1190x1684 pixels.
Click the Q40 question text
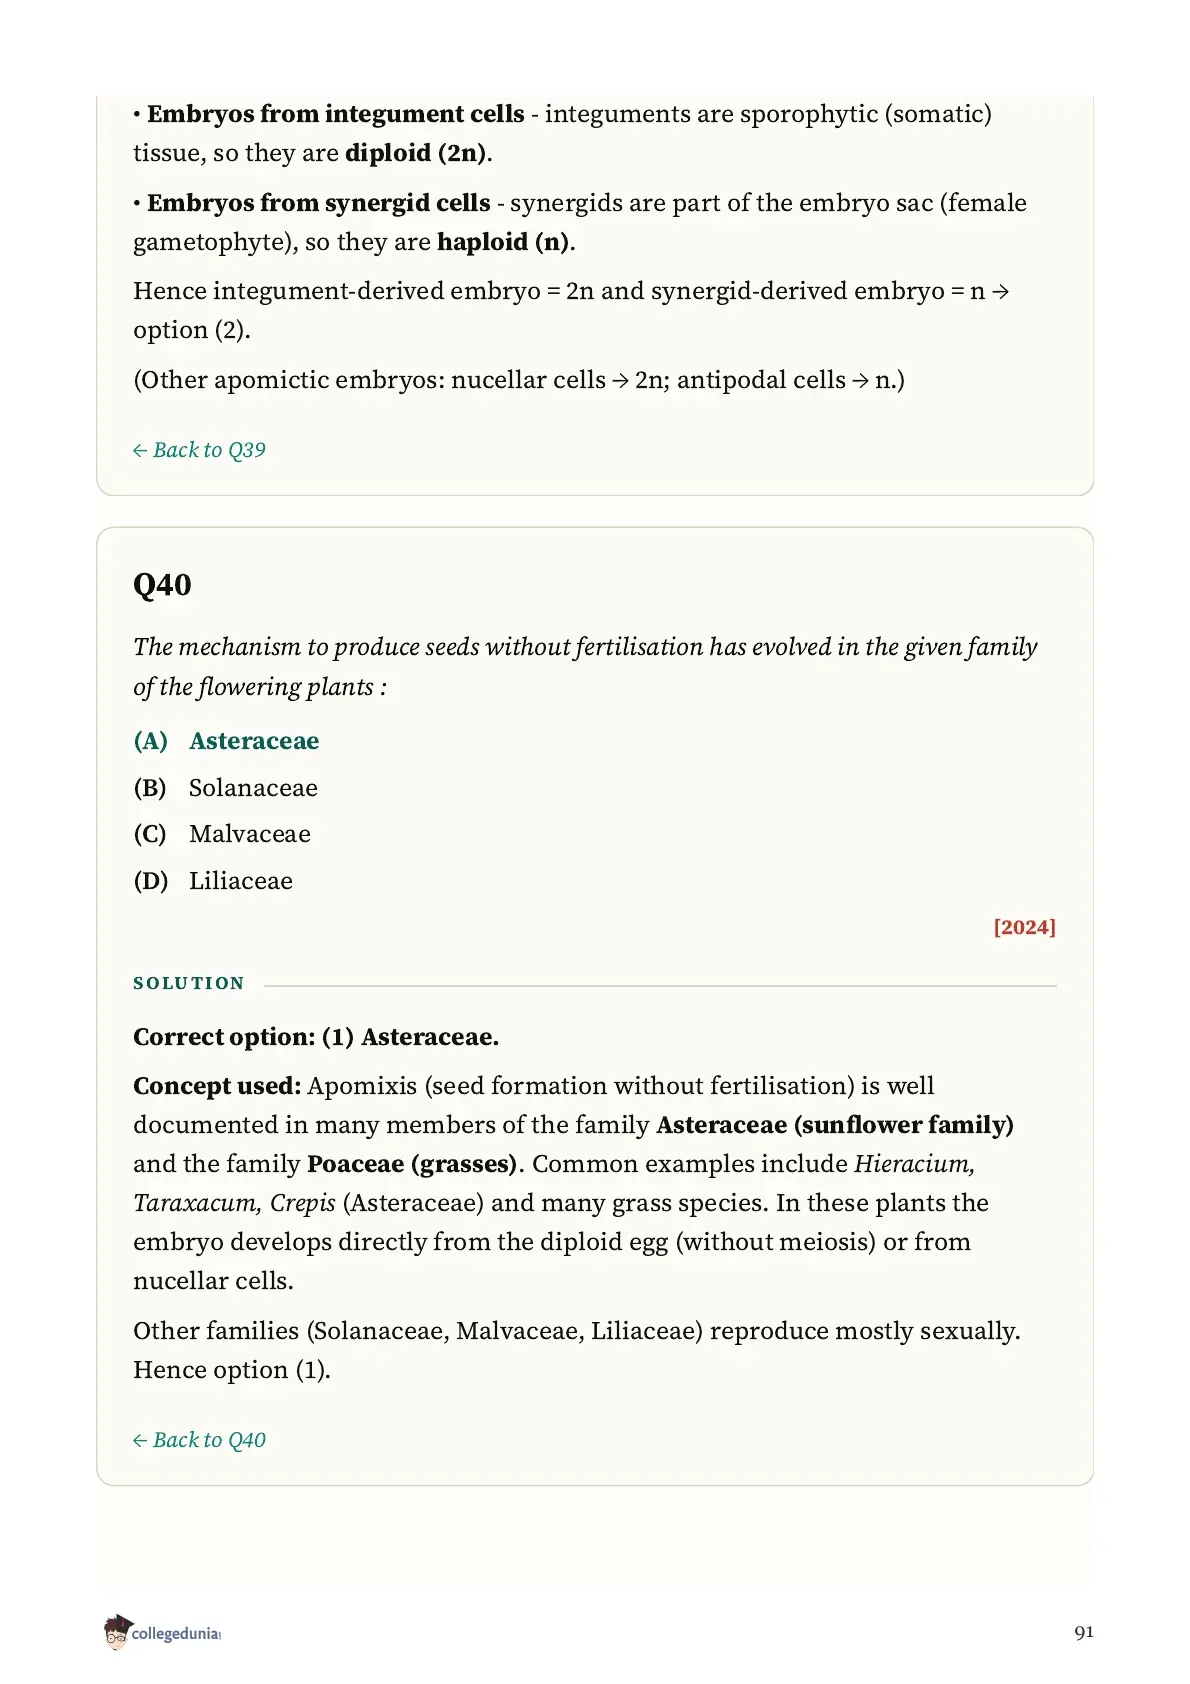585,667
